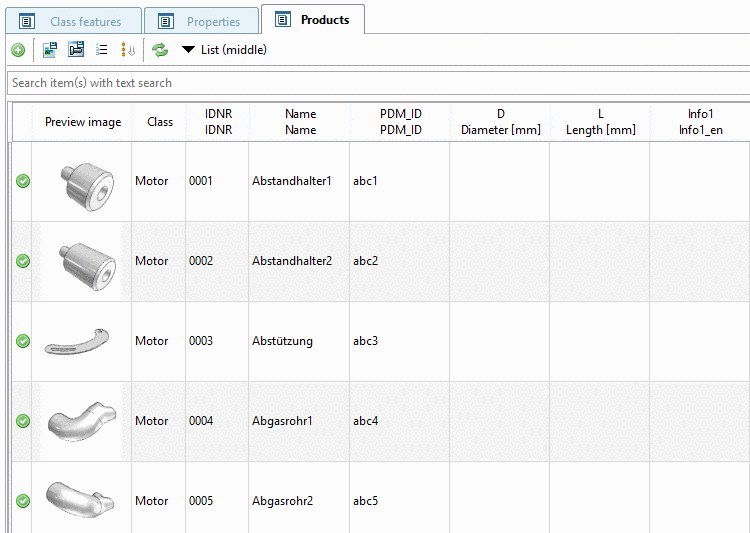Click the Class column header

click(160, 122)
